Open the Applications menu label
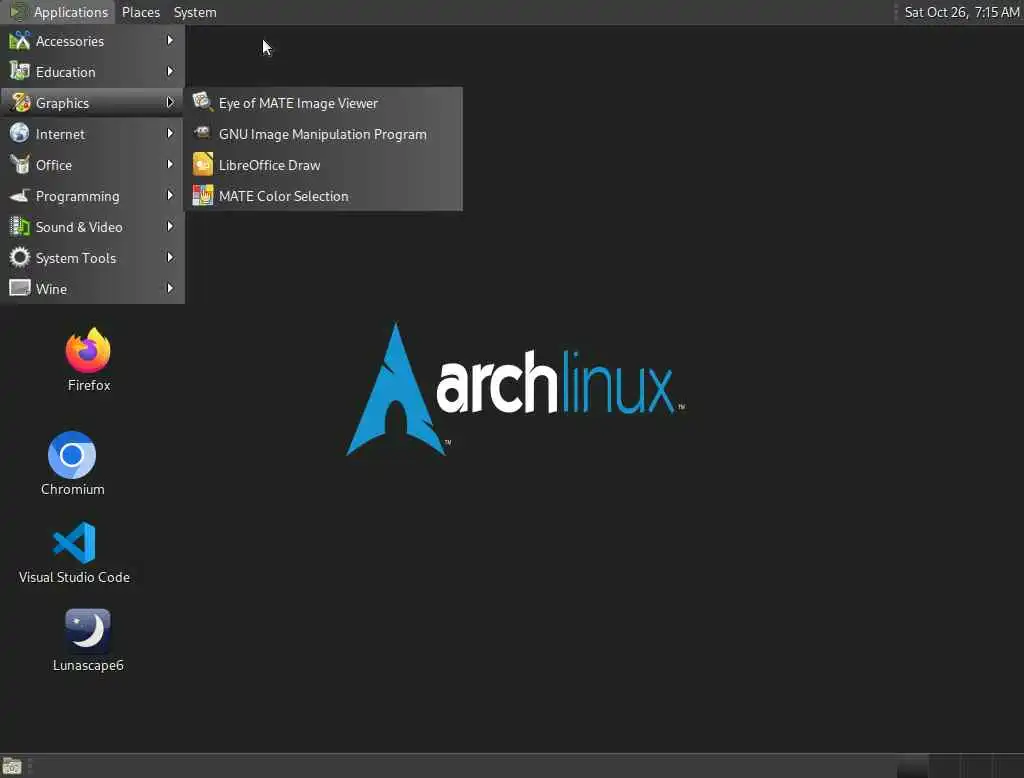1024x778 pixels. (x=71, y=12)
